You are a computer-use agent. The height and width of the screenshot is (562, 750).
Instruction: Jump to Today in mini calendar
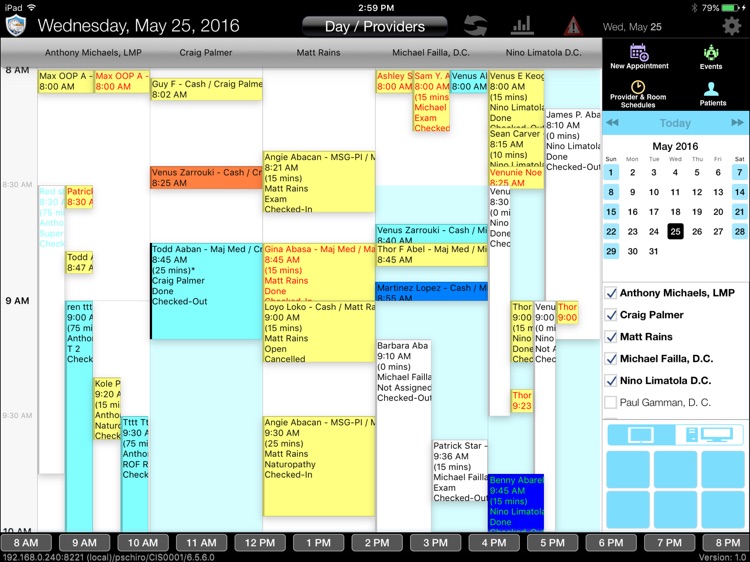(675, 123)
